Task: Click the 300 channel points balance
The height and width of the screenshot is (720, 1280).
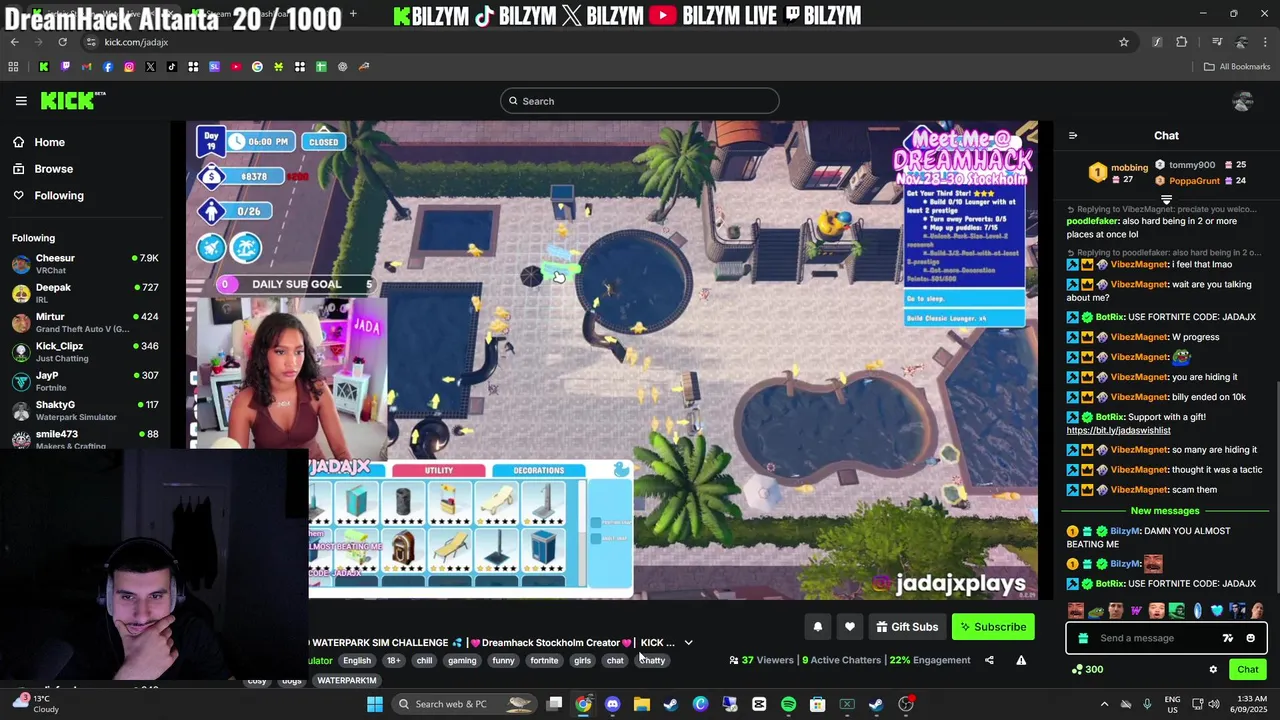Action: coord(1086,670)
